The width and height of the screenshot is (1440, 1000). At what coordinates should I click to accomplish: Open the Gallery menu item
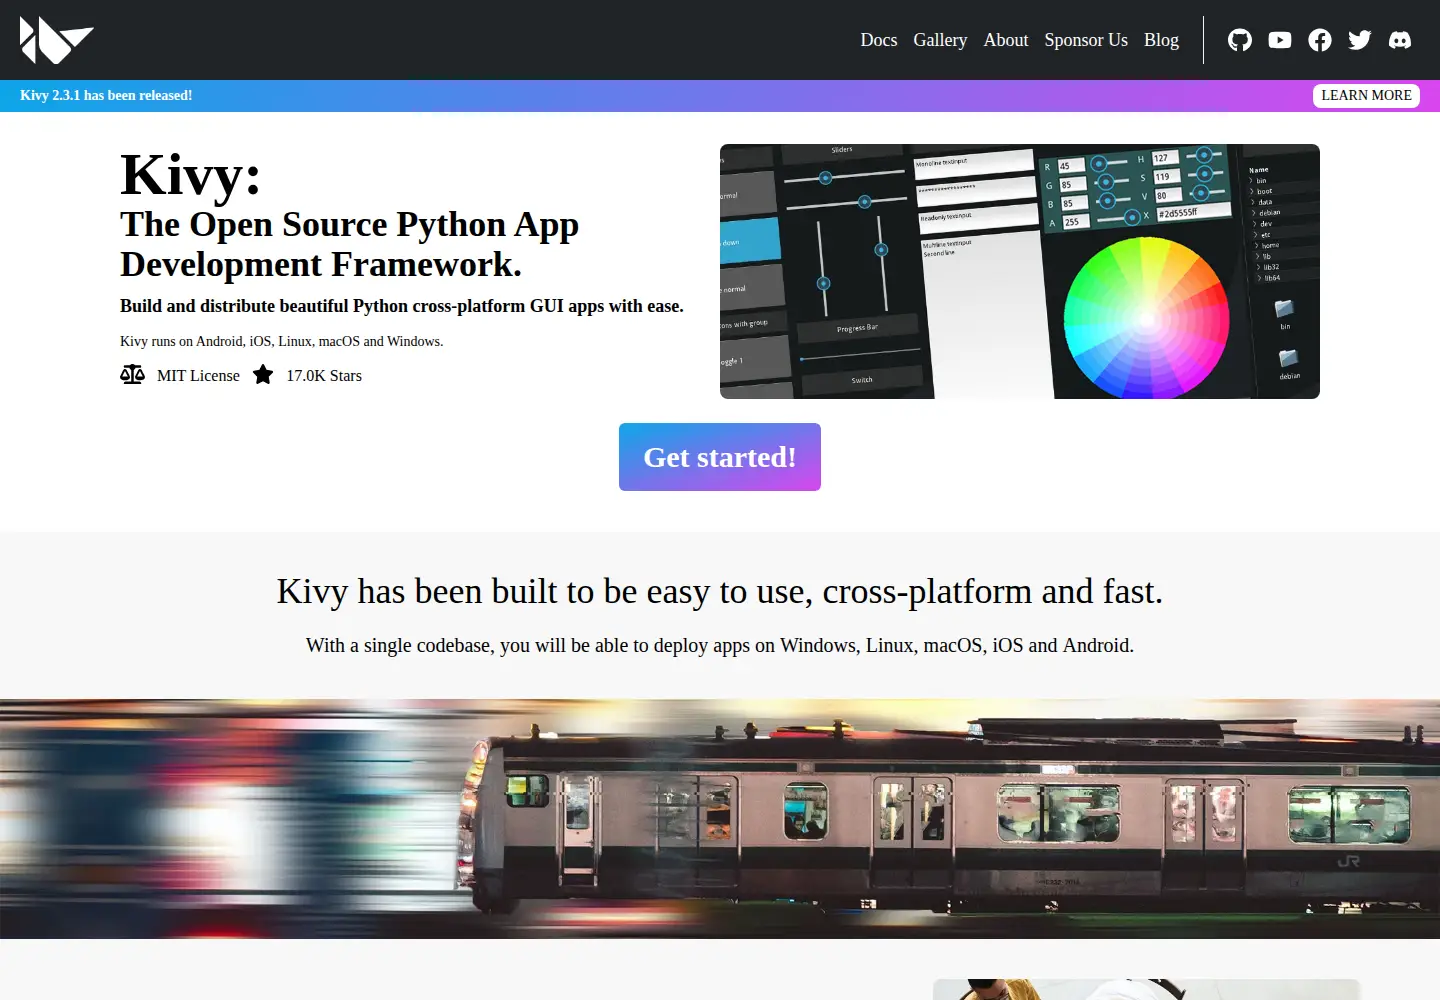tap(940, 40)
